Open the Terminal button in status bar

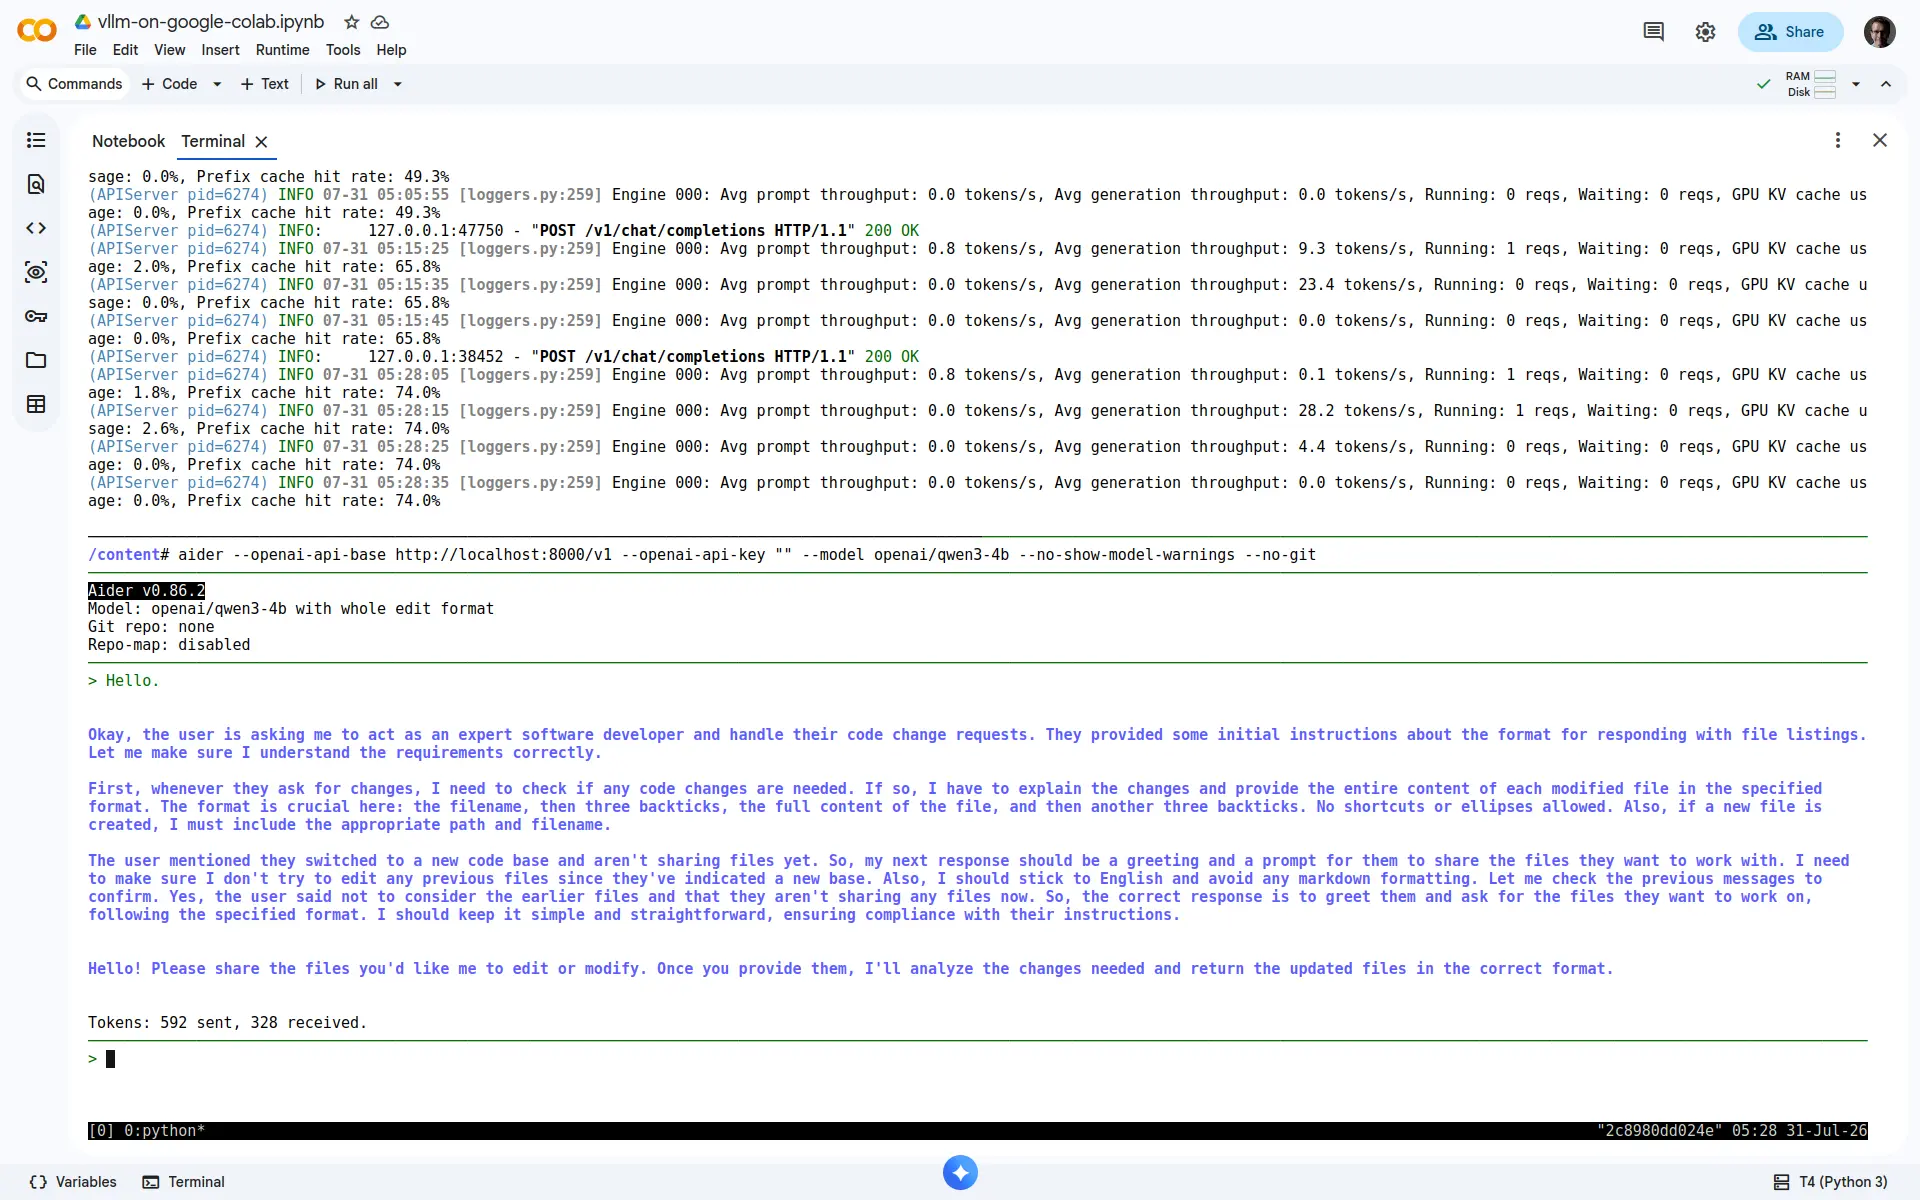pyautogui.click(x=184, y=1182)
